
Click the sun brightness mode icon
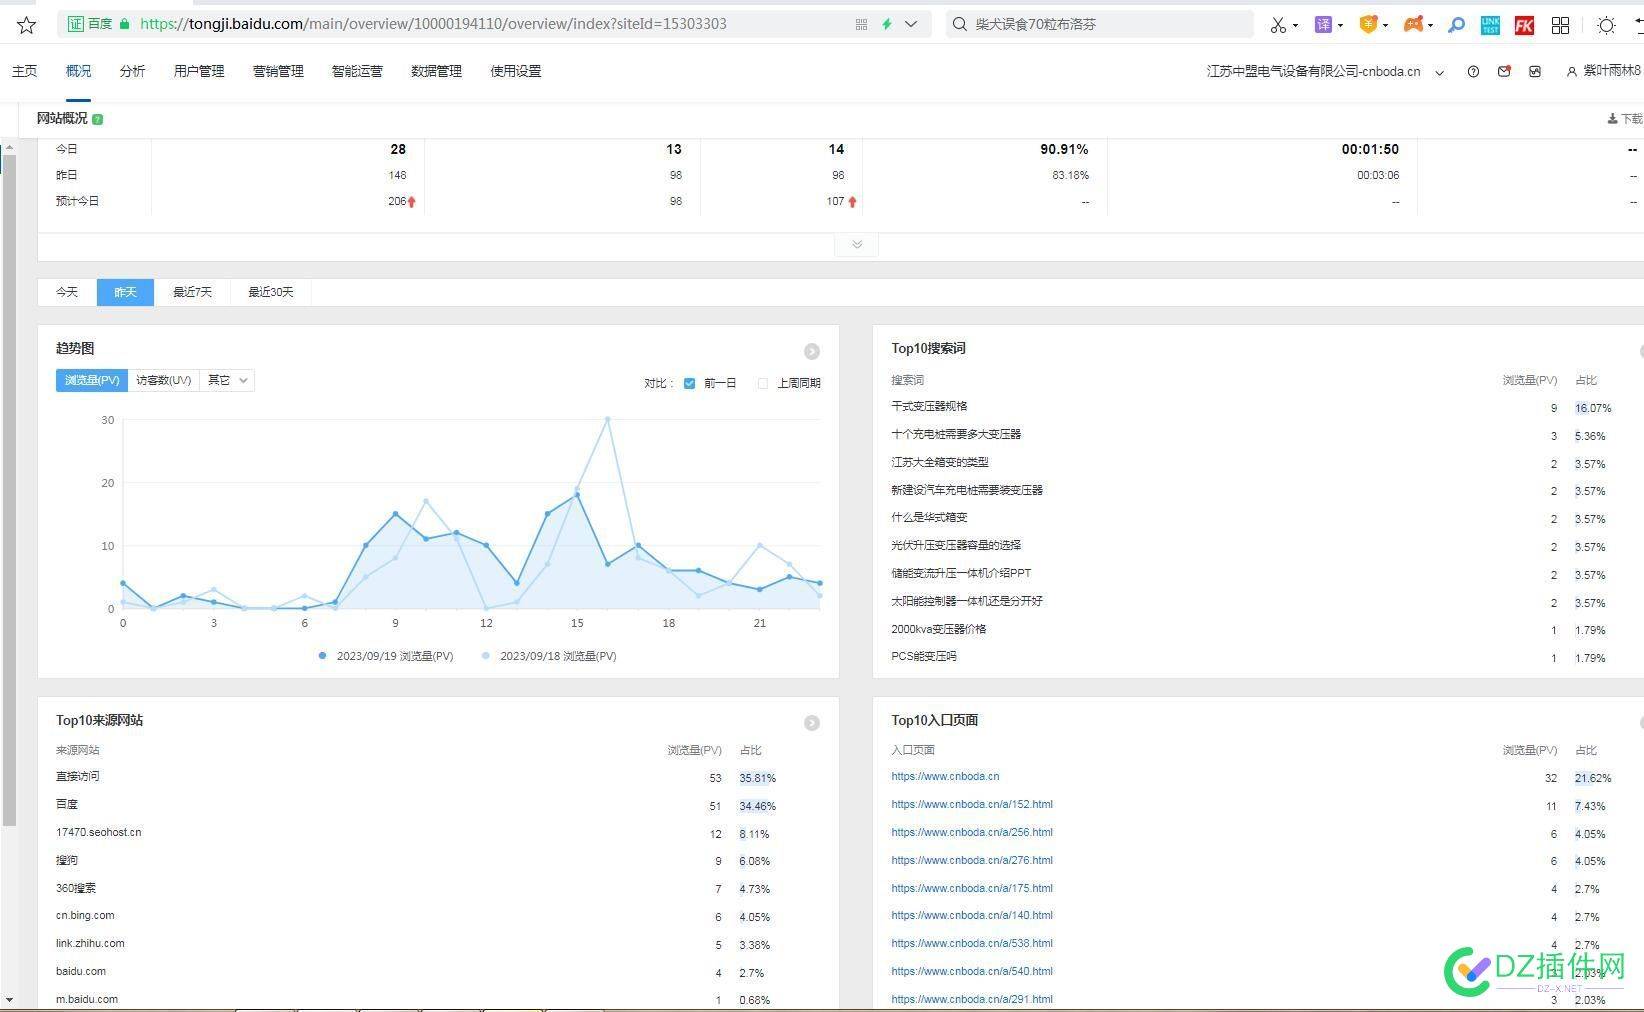[1606, 25]
